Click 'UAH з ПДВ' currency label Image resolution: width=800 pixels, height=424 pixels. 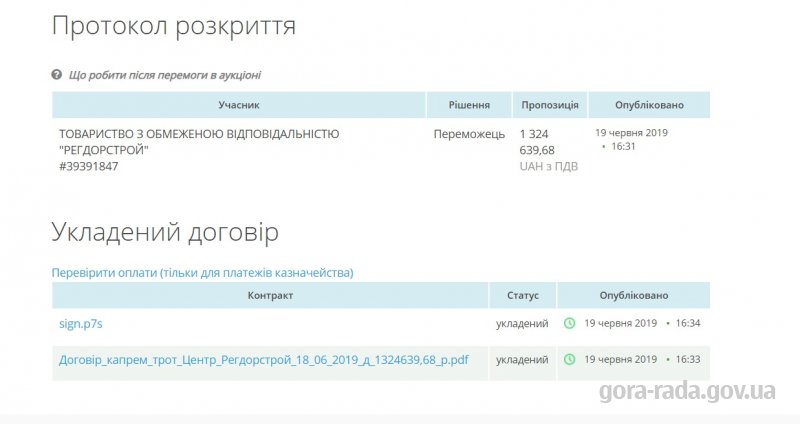pyautogui.click(x=548, y=166)
